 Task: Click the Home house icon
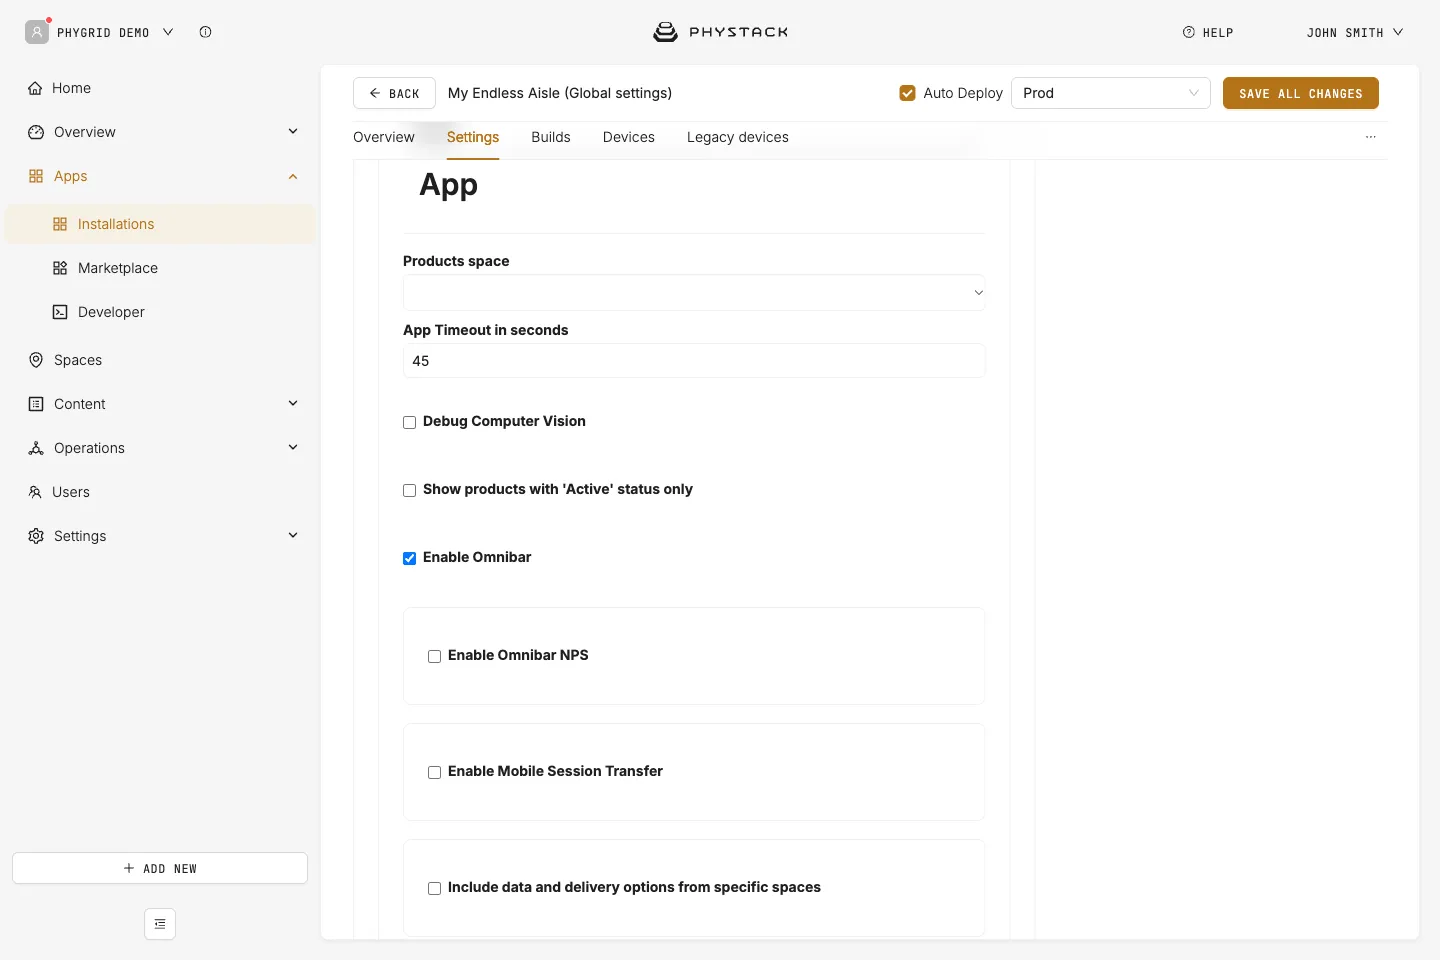pos(36,88)
